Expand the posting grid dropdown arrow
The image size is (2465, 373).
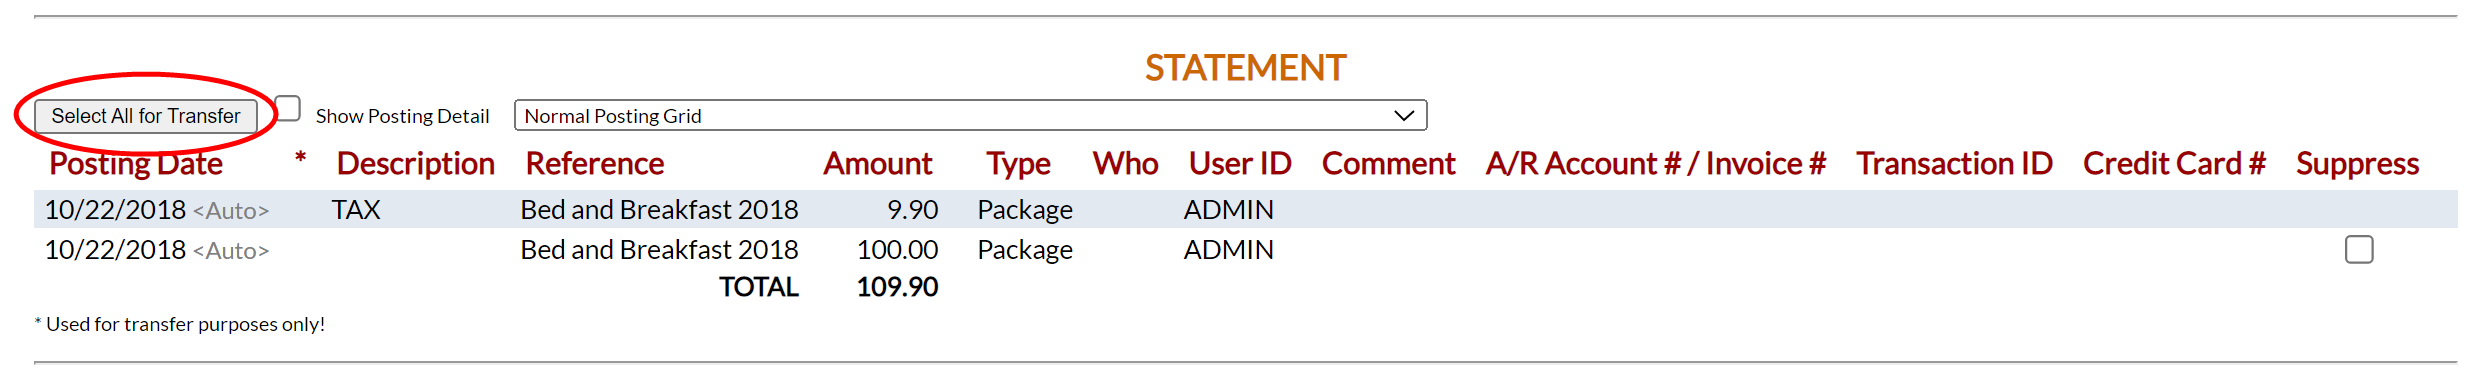pos(1404,115)
